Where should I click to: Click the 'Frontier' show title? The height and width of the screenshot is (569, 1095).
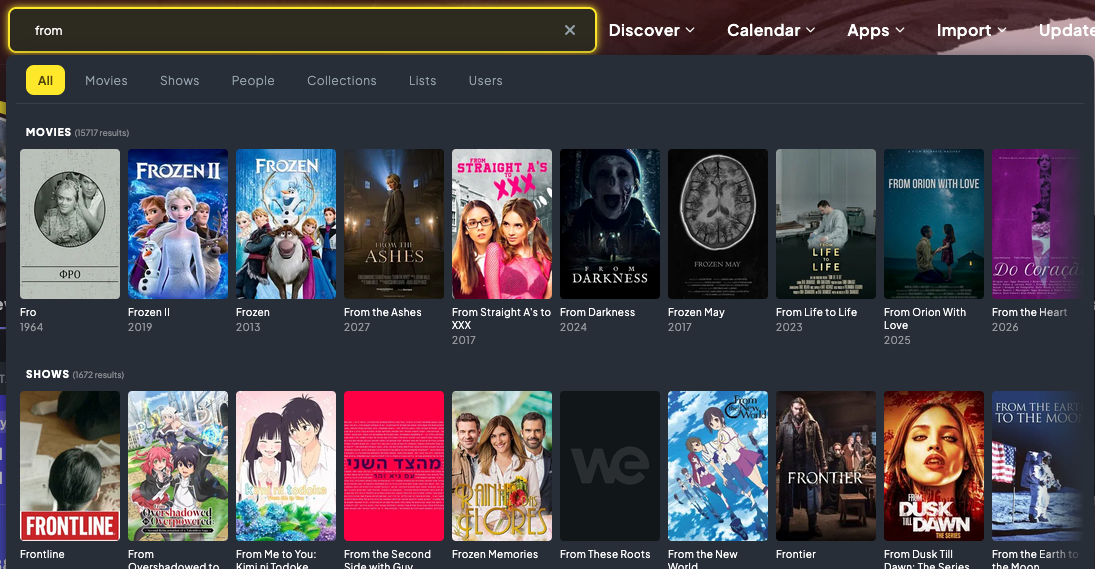(x=796, y=554)
